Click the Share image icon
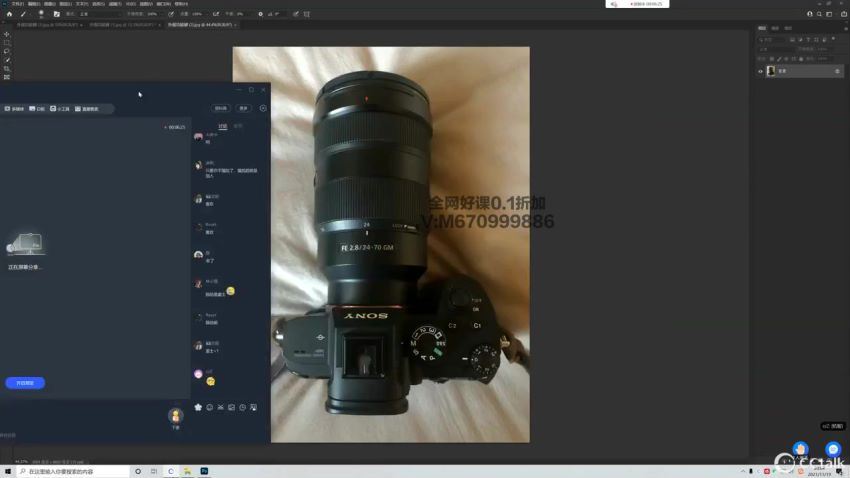Image resolution: width=850 pixels, height=478 pixels. tap(843, 14)
